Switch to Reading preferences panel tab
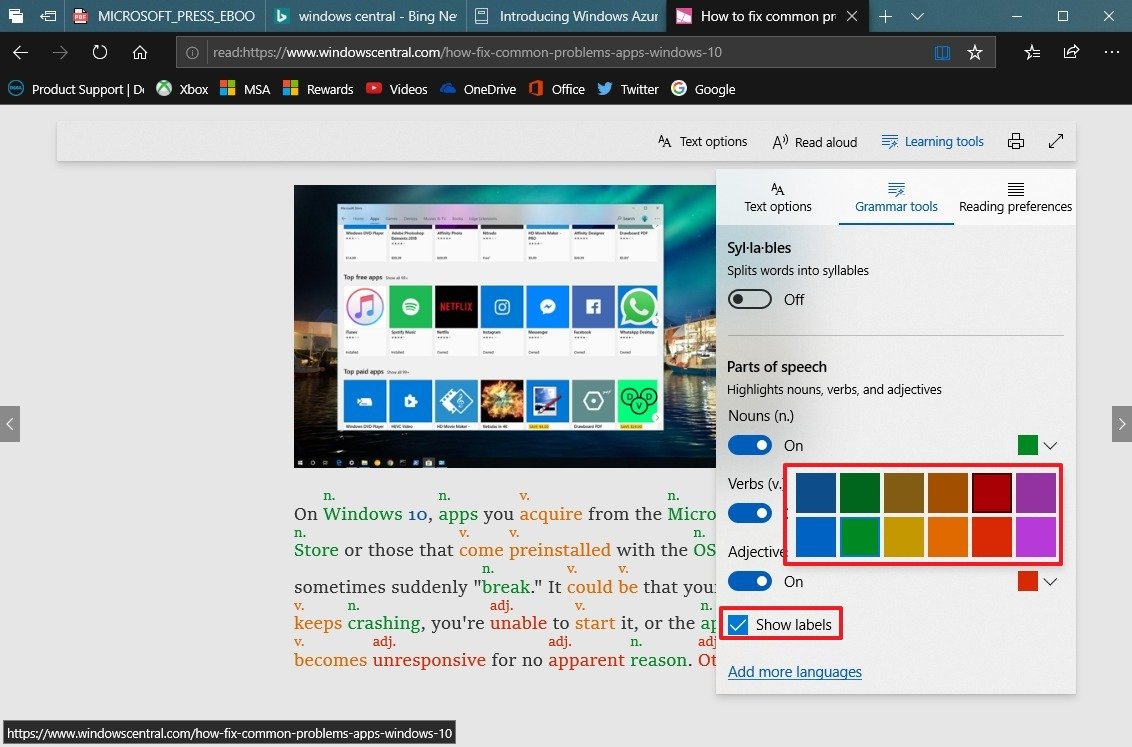The image size is (1132, 747). [x=1015, y=197]
